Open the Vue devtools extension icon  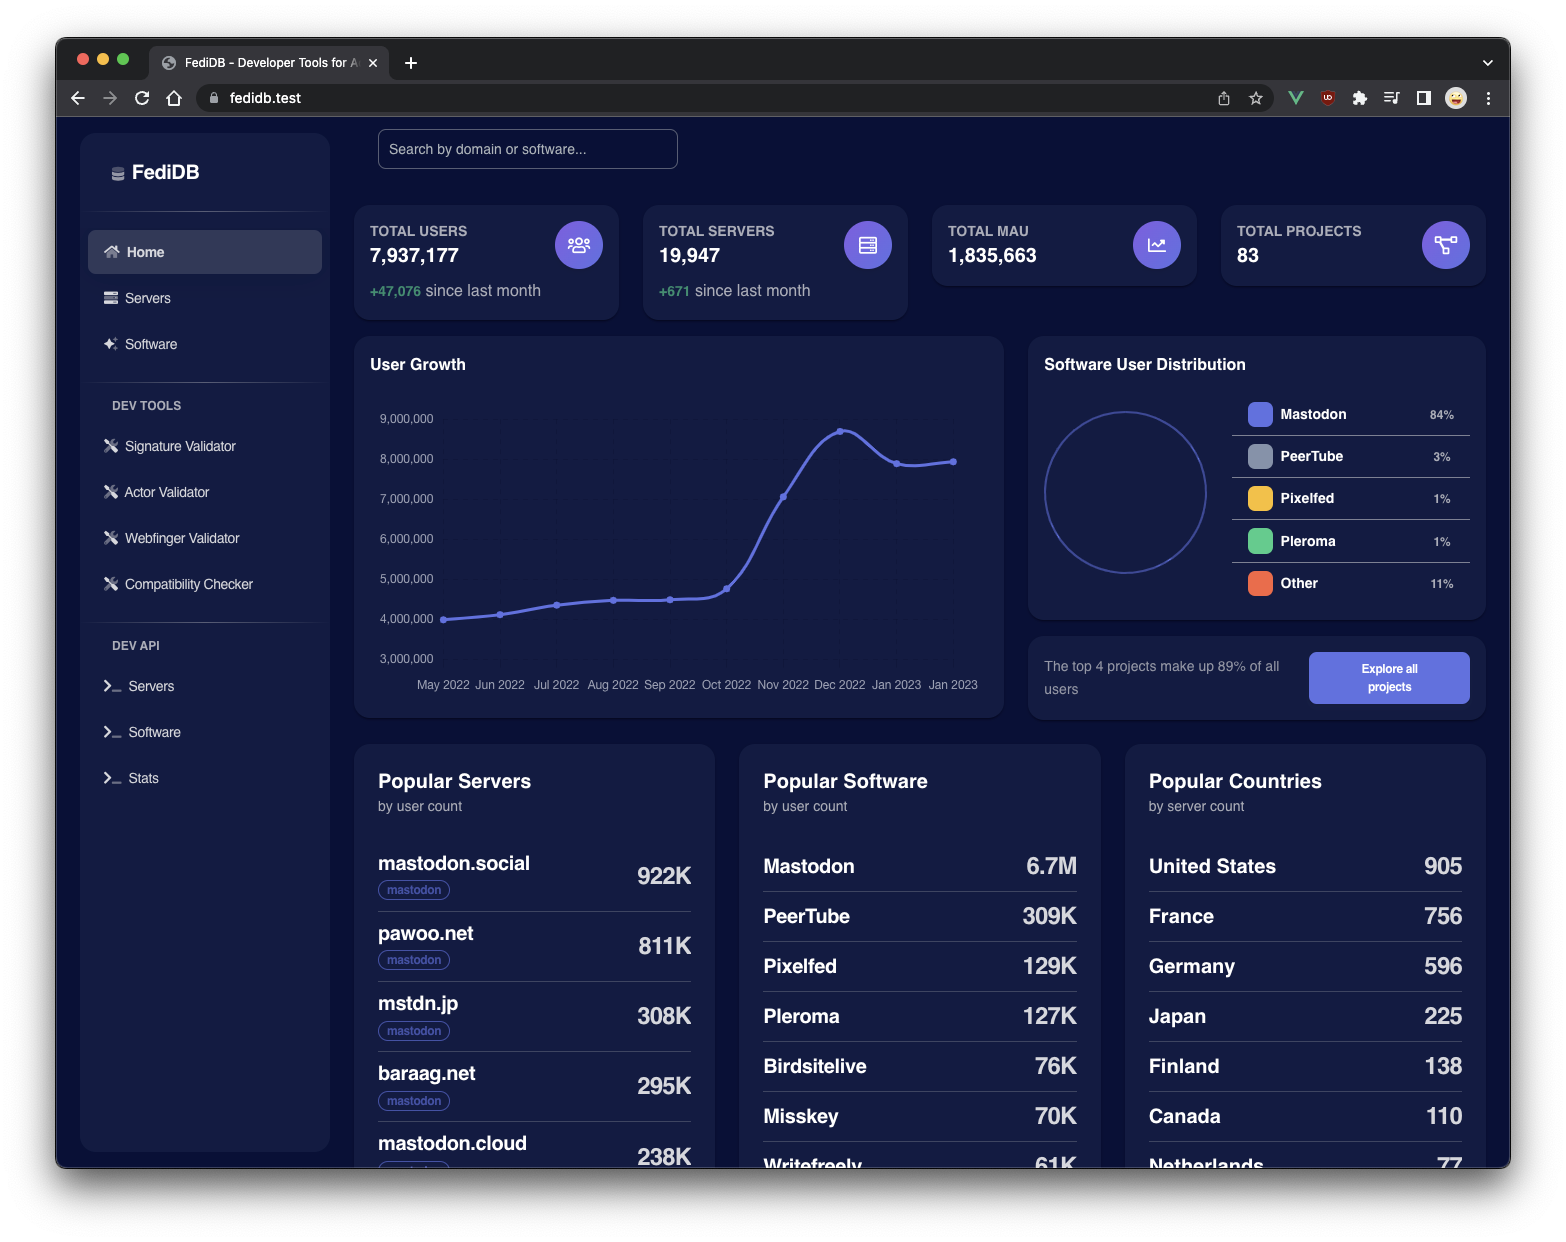point(1296,98)
